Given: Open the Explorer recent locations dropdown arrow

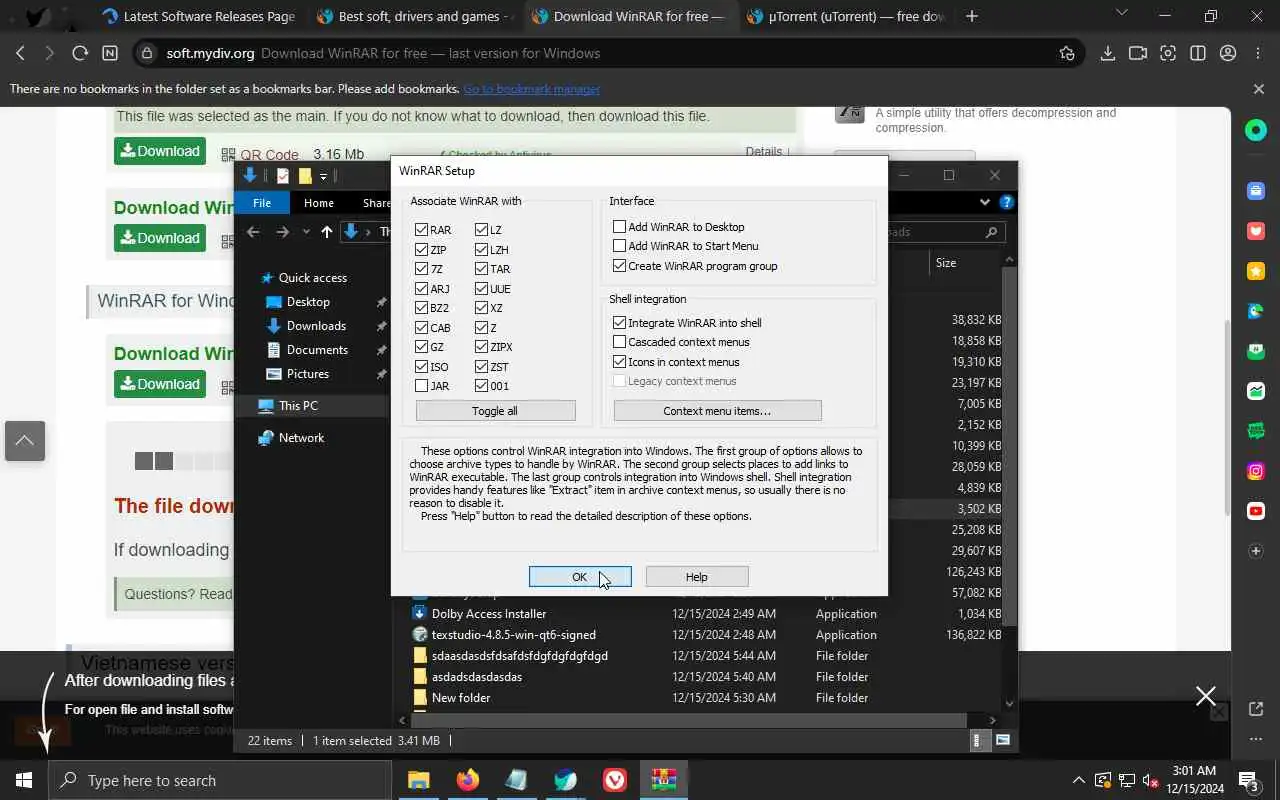Looking at the screenshot, I should [306, 232].
